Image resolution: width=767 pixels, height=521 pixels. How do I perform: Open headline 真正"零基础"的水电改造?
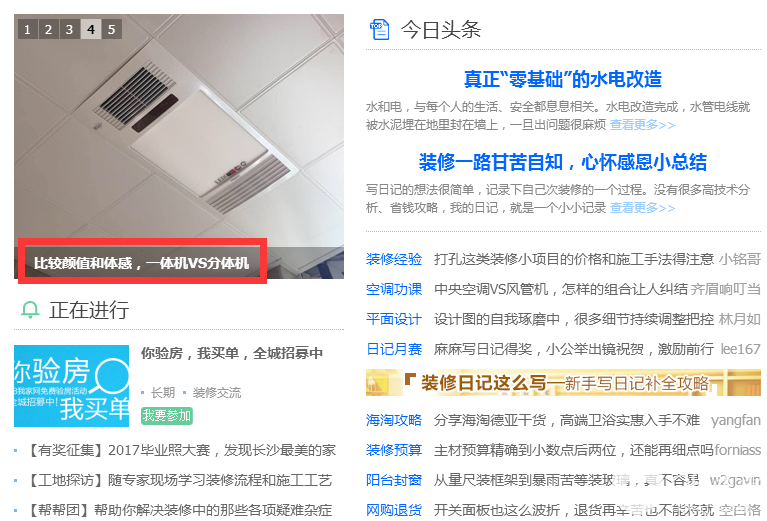[x=563, y=79]
